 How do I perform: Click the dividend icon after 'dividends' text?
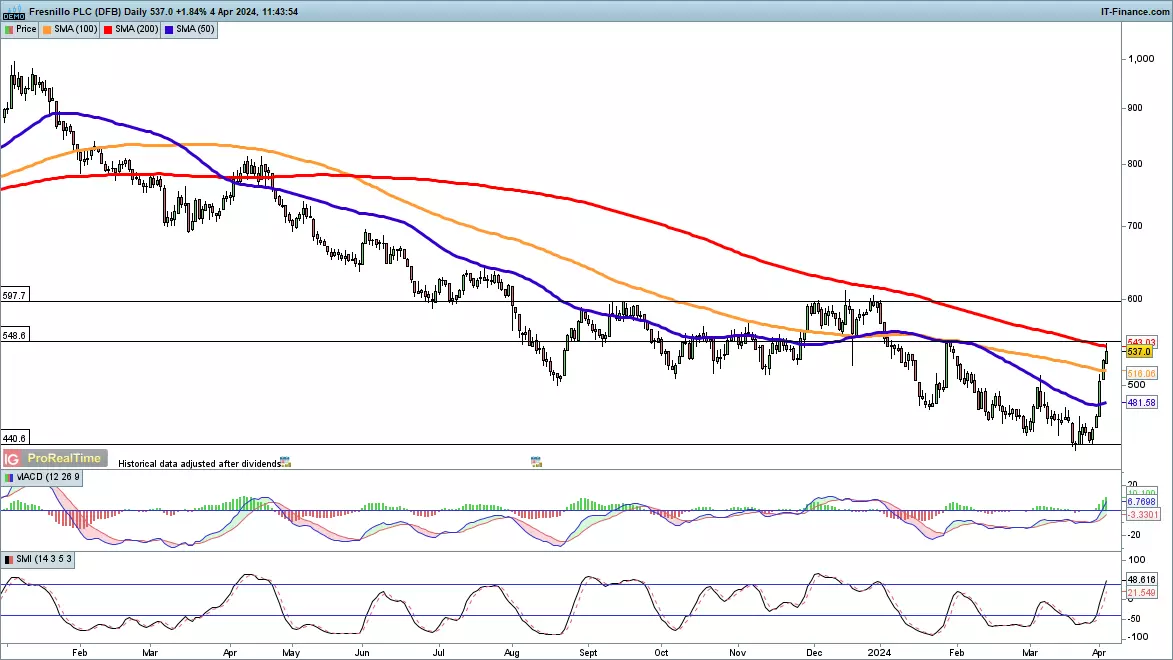coord(285,462)
